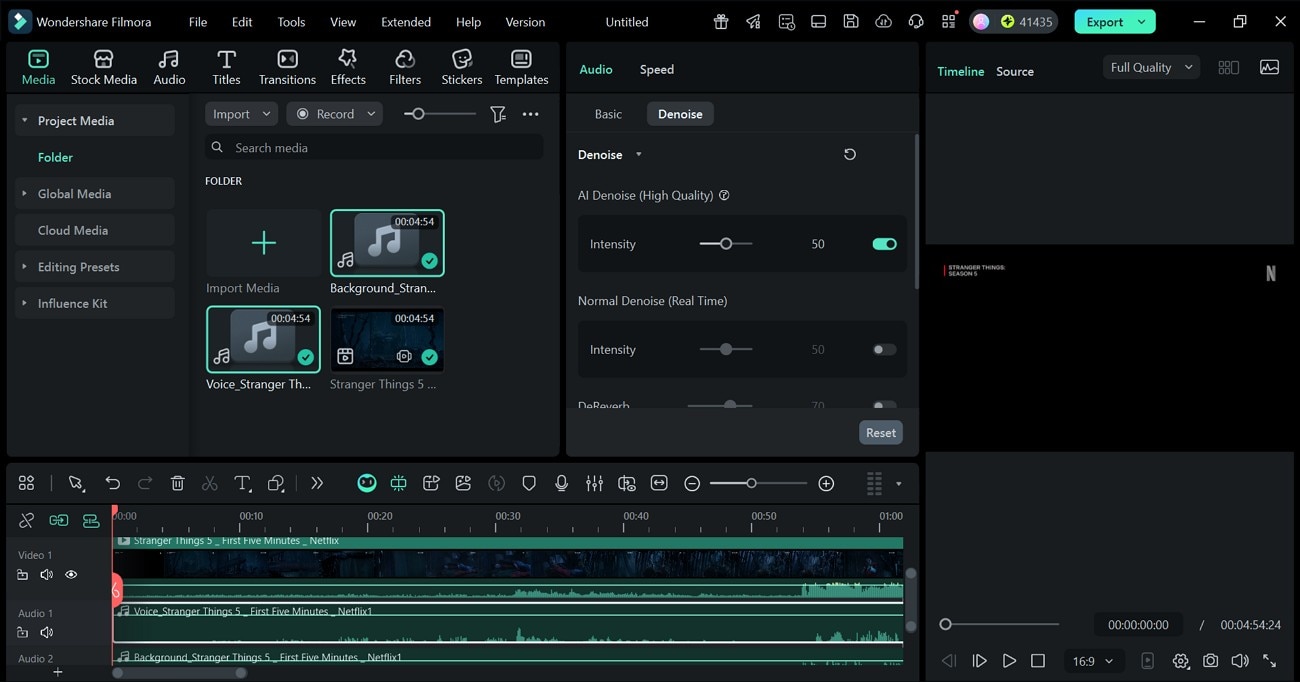Toggle Normal Denoise intensity on
This screenshot has height=682, width=1300.
883,349
